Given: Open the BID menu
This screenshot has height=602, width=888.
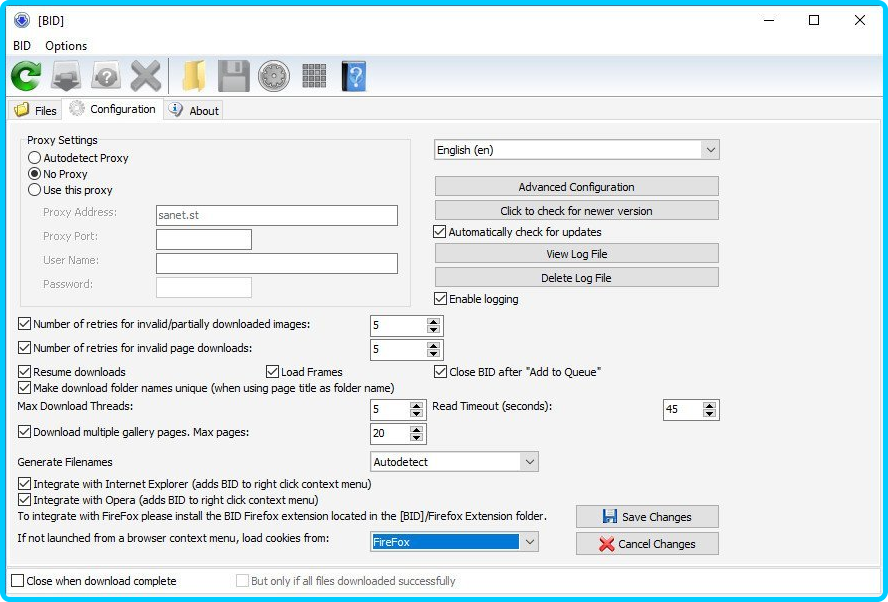Looking at the screenshot, I should point(22,46).
